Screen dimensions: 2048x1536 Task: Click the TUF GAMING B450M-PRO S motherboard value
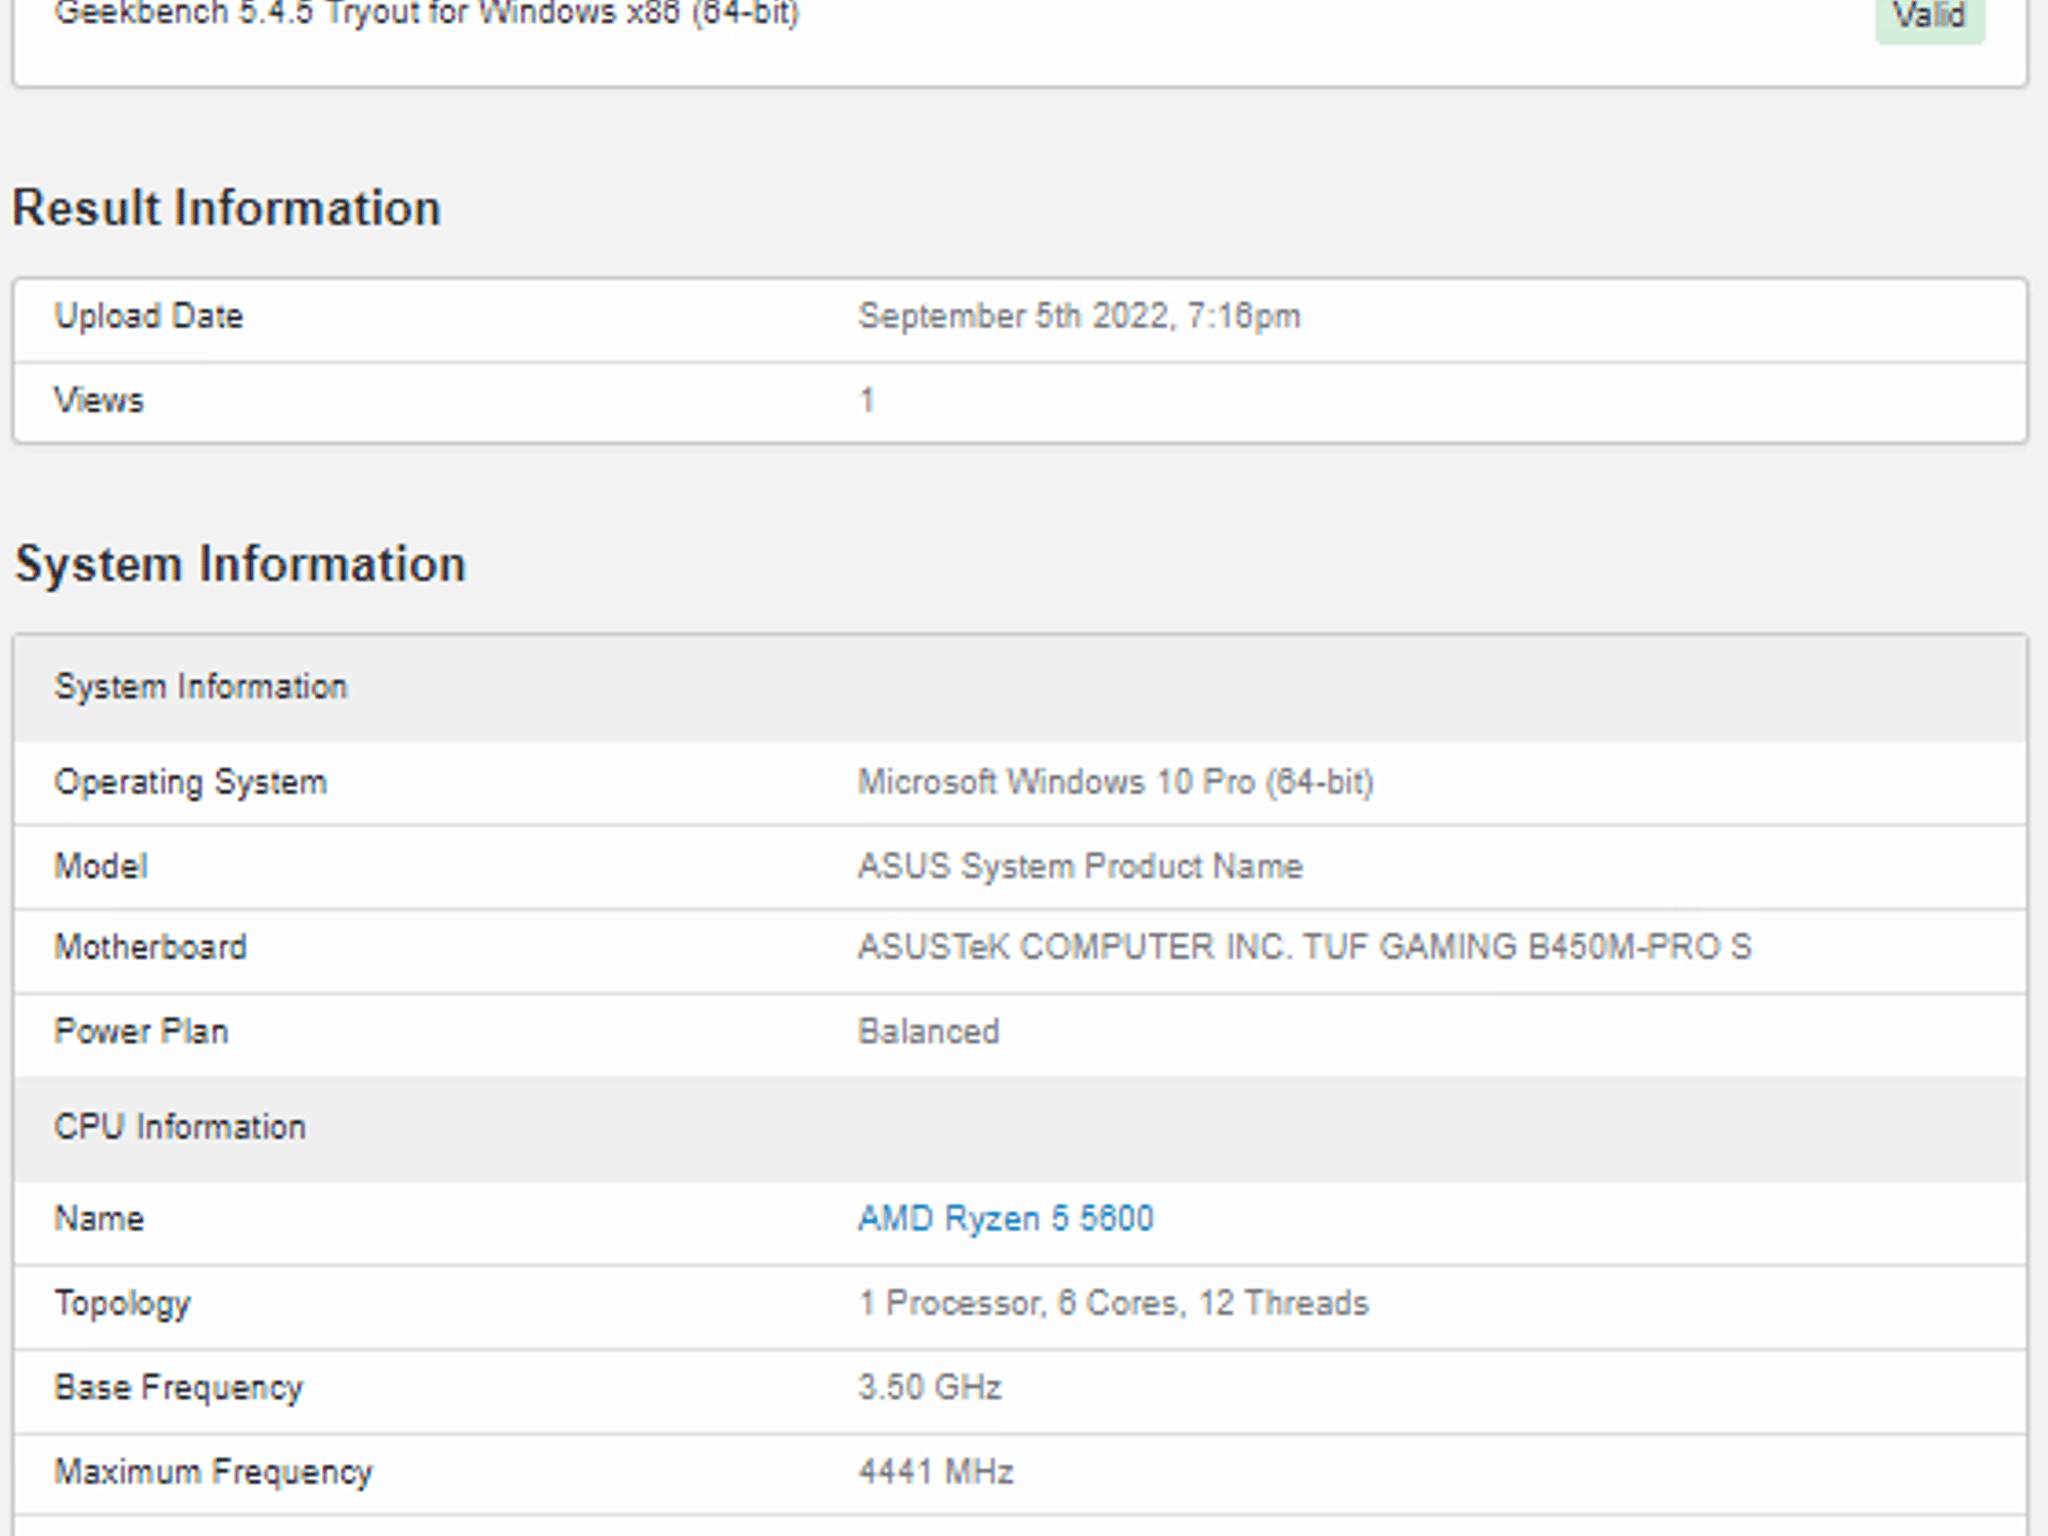[x=1304, y=947]
